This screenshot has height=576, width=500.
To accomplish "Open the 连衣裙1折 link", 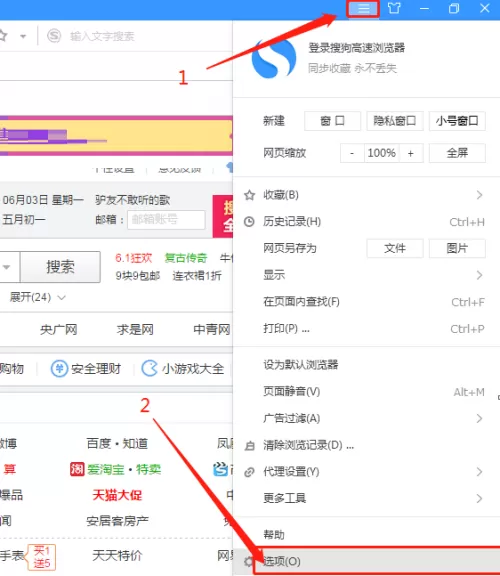I will pos(197,276).
